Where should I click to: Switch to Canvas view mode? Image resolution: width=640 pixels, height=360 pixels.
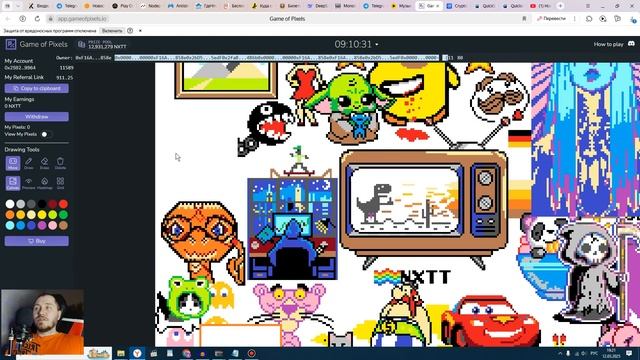click(13, 183)
